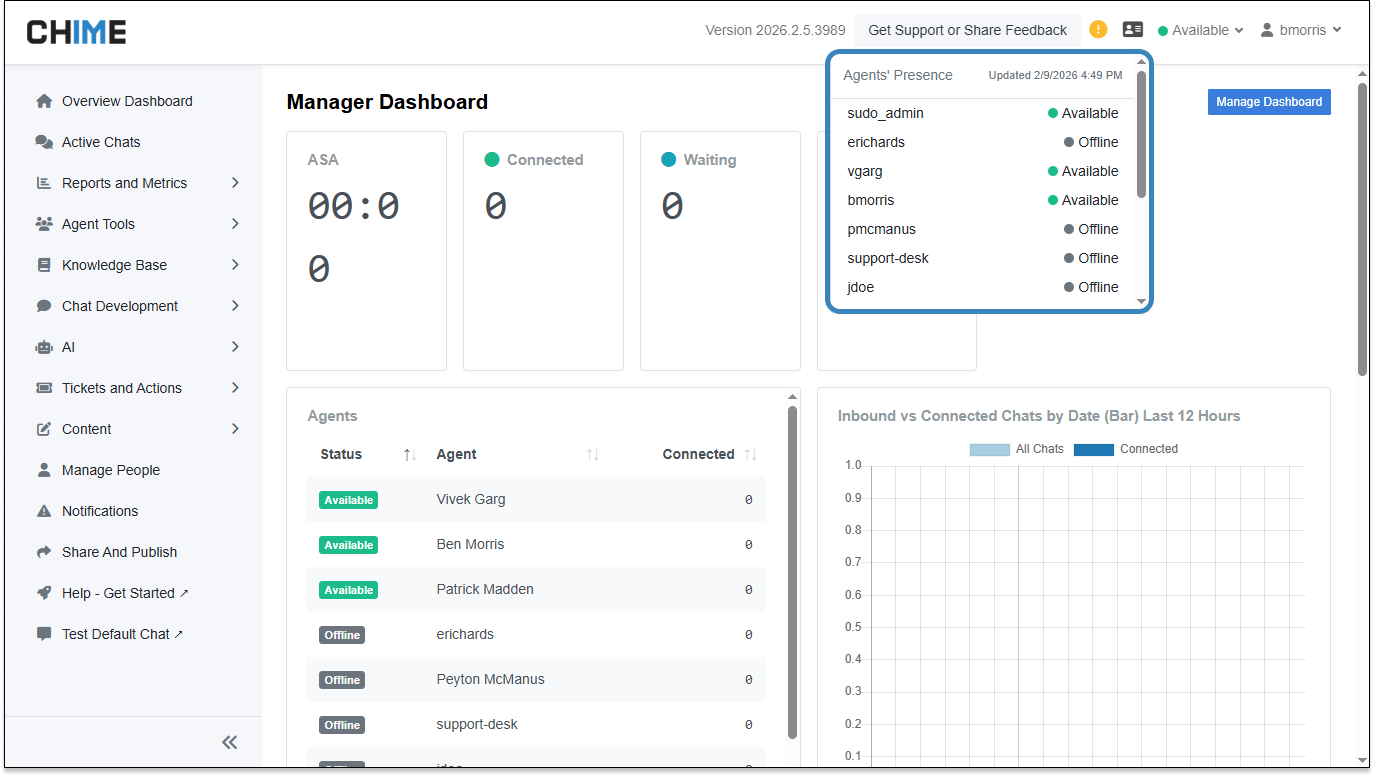
Task: Click the yellow warning alert icon
Action: coord(1098,30)
